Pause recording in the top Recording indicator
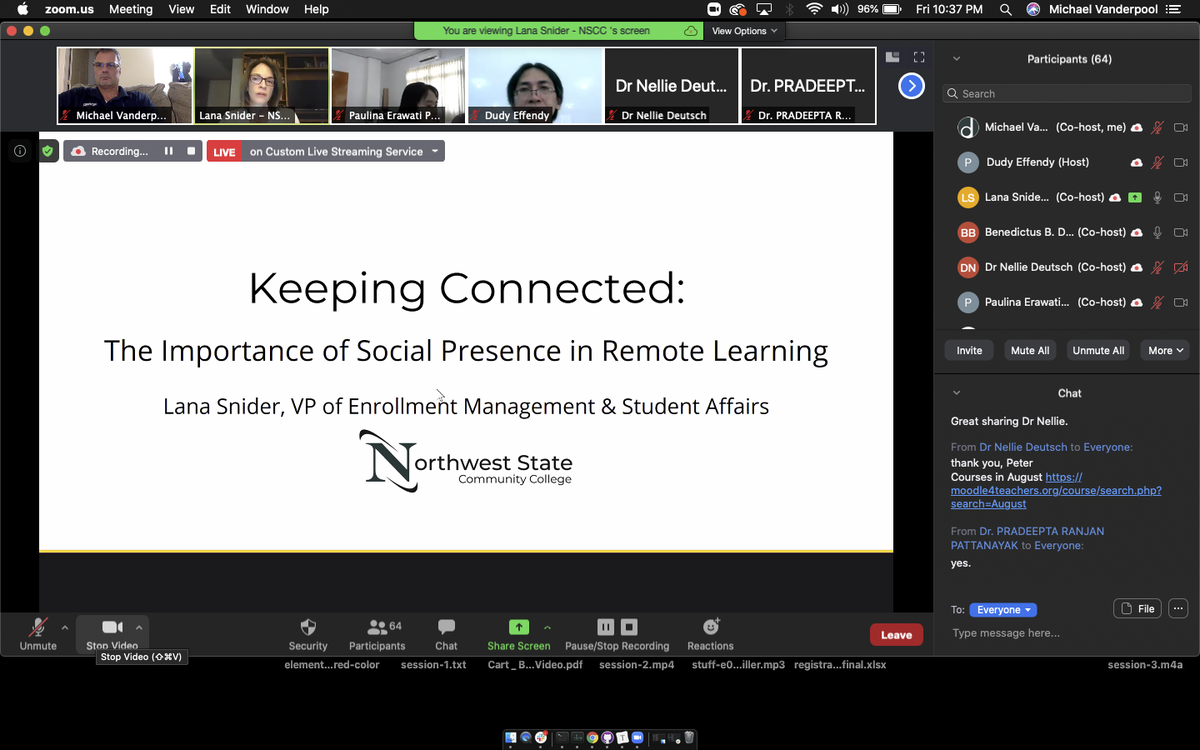This screenshot has height=750, width=1200. [x=168, y=151]
